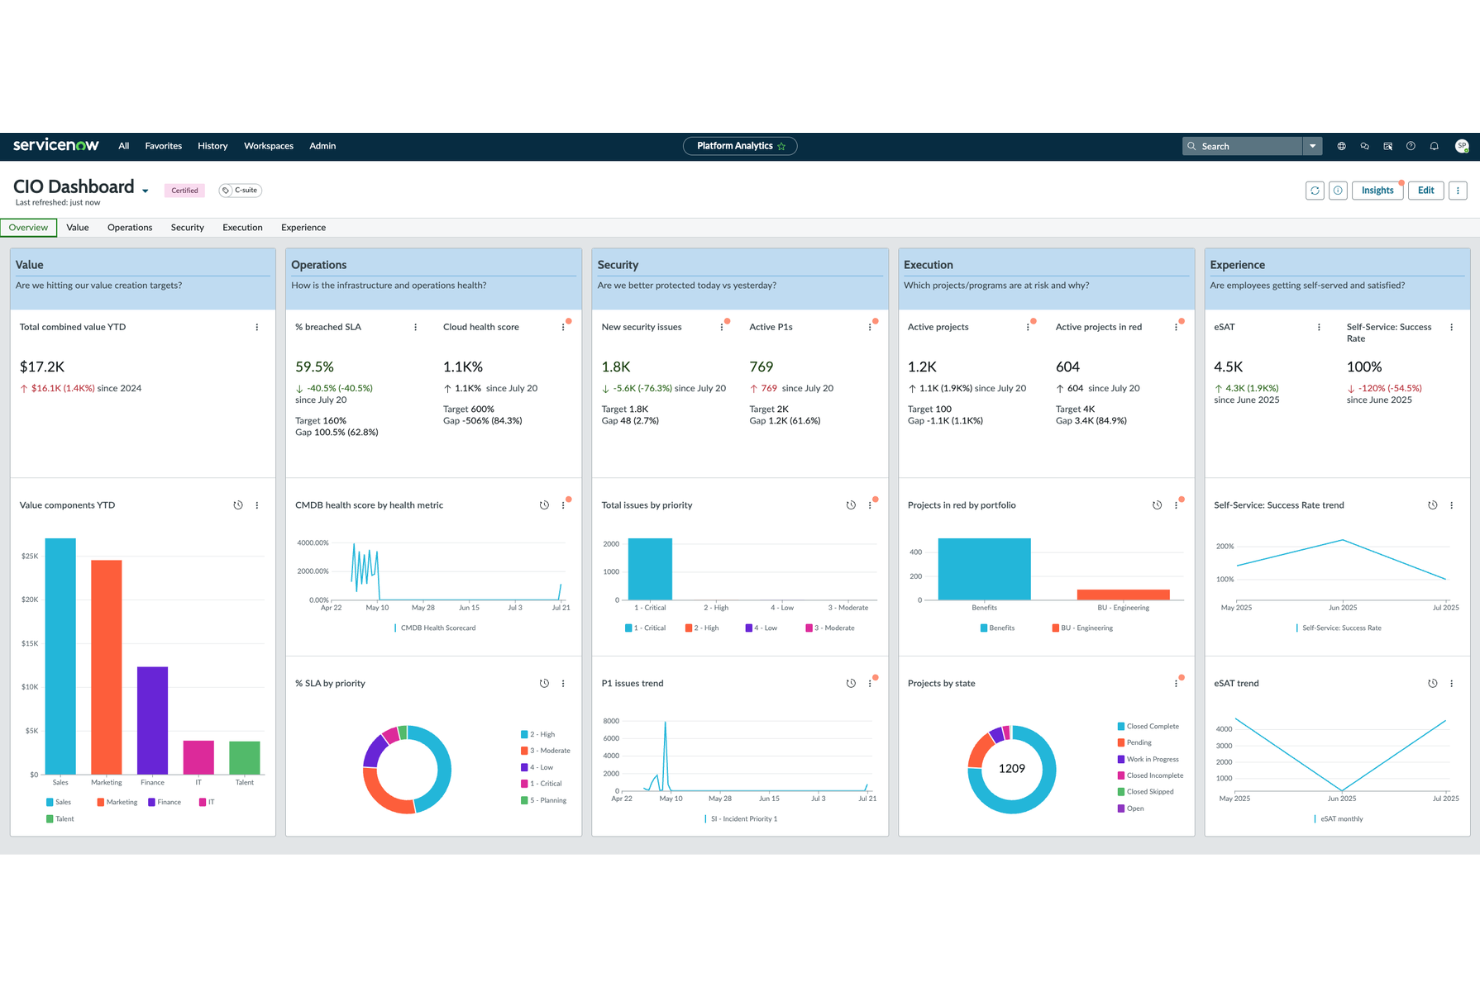This screenshot has height=987, width=1480.
Task: Click the SP user avatar
Action: (1462, 146)
